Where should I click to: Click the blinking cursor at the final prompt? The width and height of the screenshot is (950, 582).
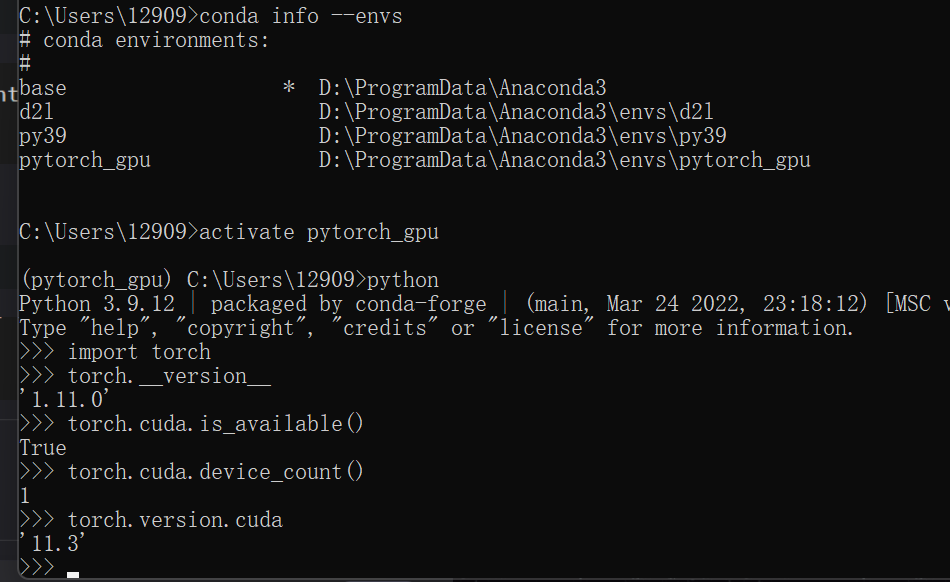72,573
